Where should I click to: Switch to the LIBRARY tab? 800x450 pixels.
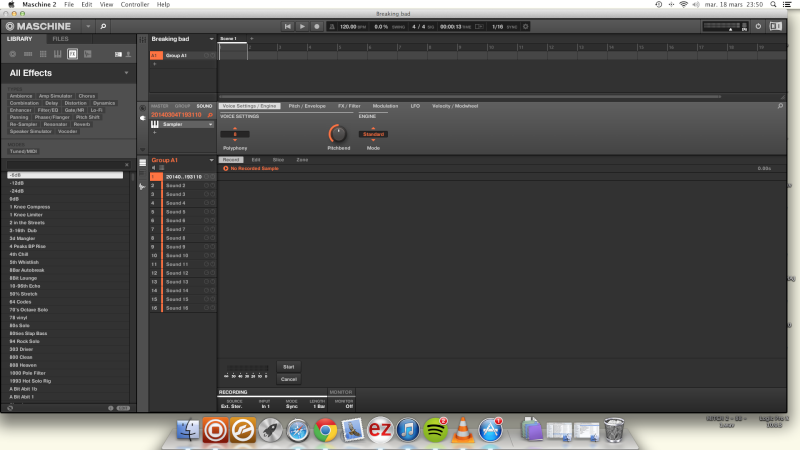point(20,39)
